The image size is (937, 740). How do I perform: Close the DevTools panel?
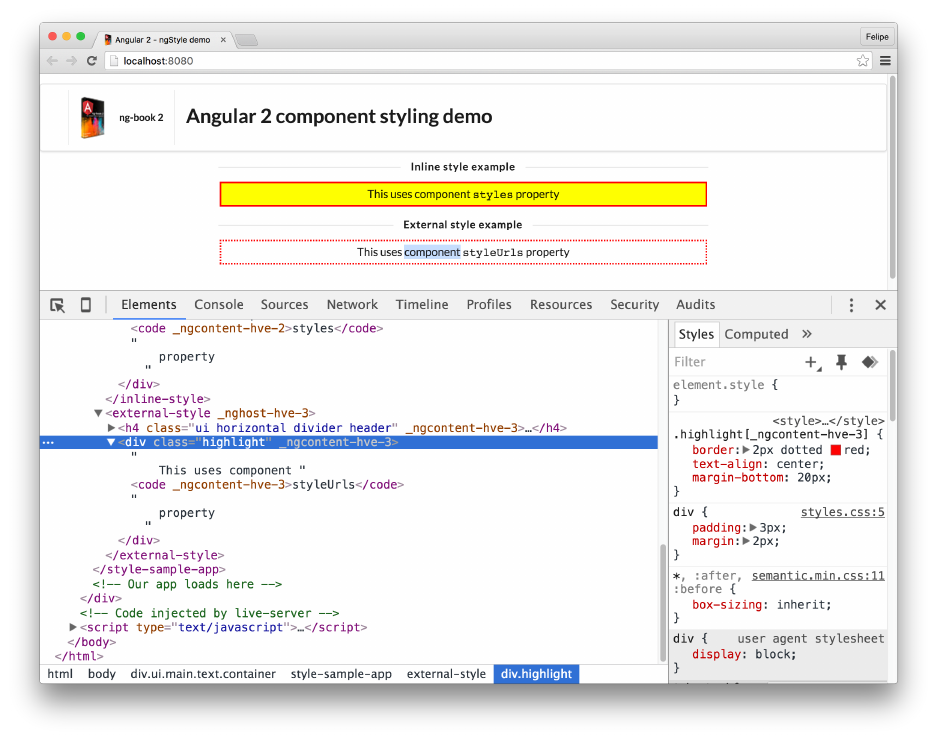[880, 305]
